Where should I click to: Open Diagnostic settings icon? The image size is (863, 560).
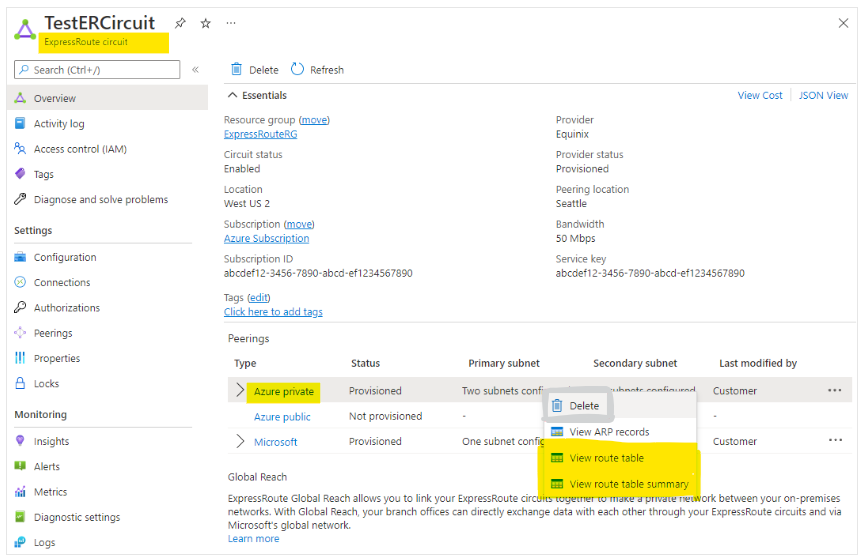tap(20, 516)
